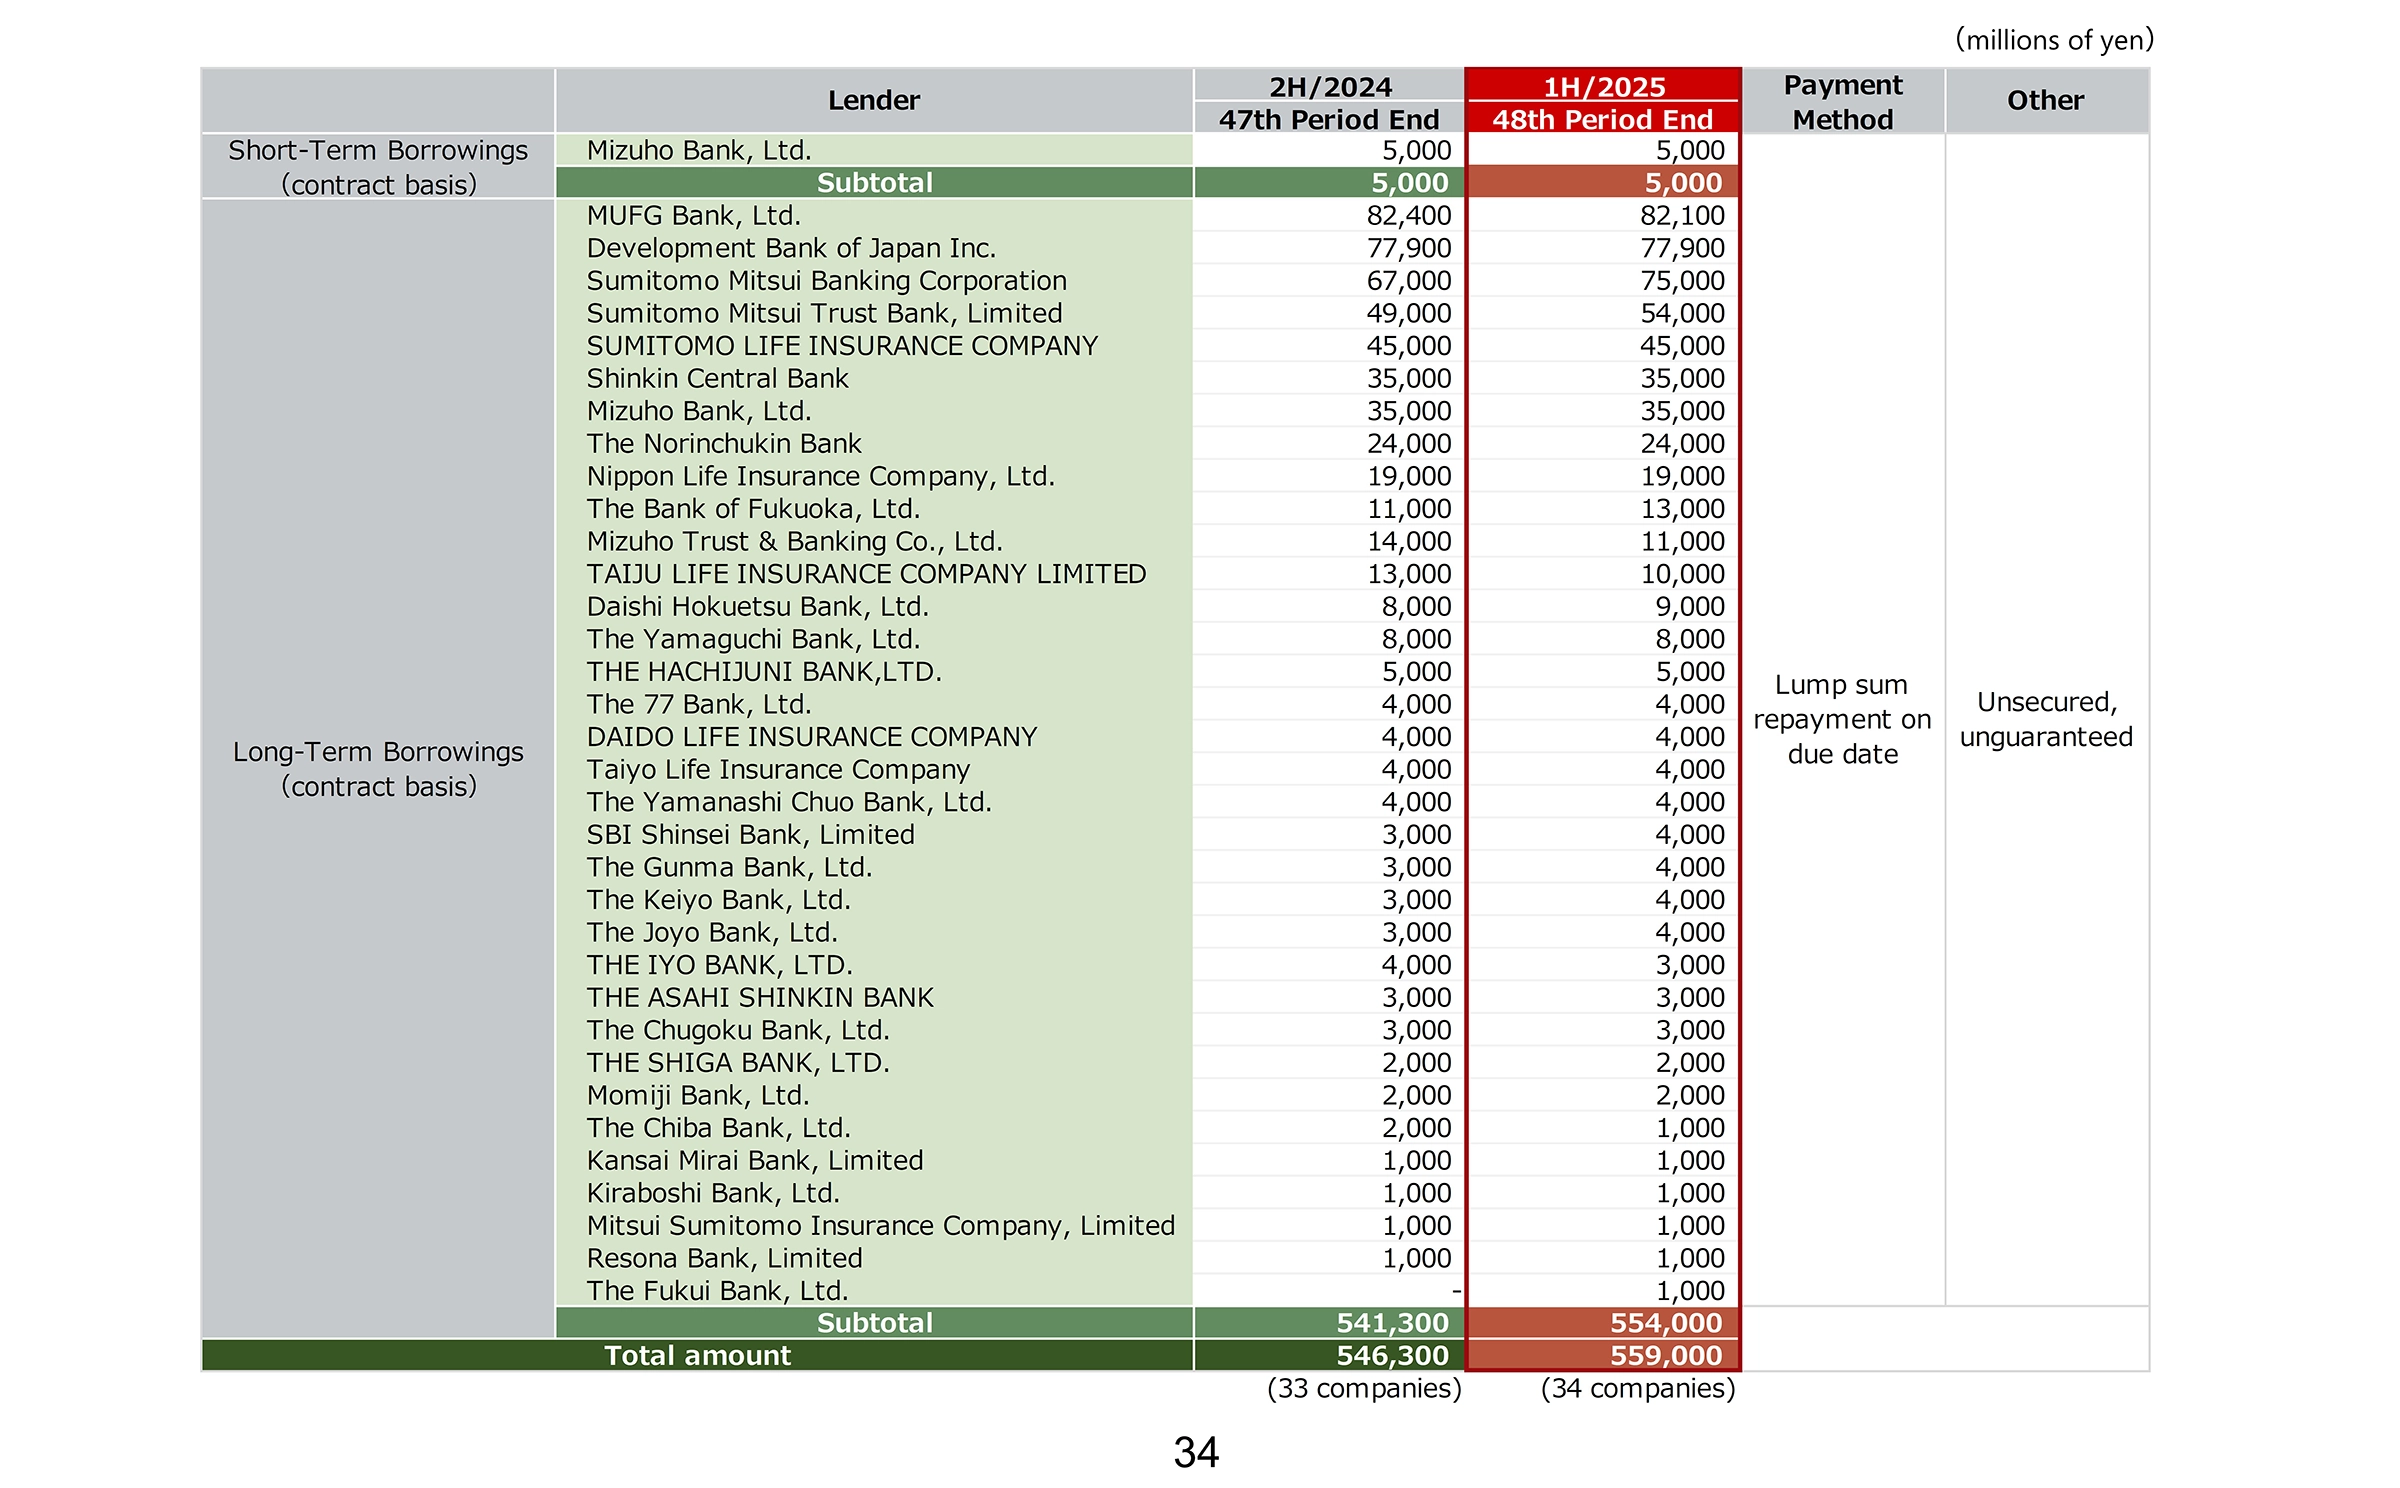The image size is (2400, 1488).
Task: Select the MUFG Bank, Ltd. row label
Action: [x=693, y=215]
